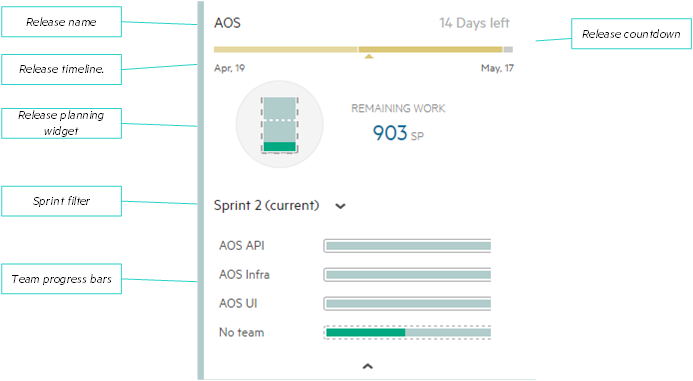This screenshot has width=693, height=381.
Task: Click the May. 17 end date
Action: coord(497,68)
